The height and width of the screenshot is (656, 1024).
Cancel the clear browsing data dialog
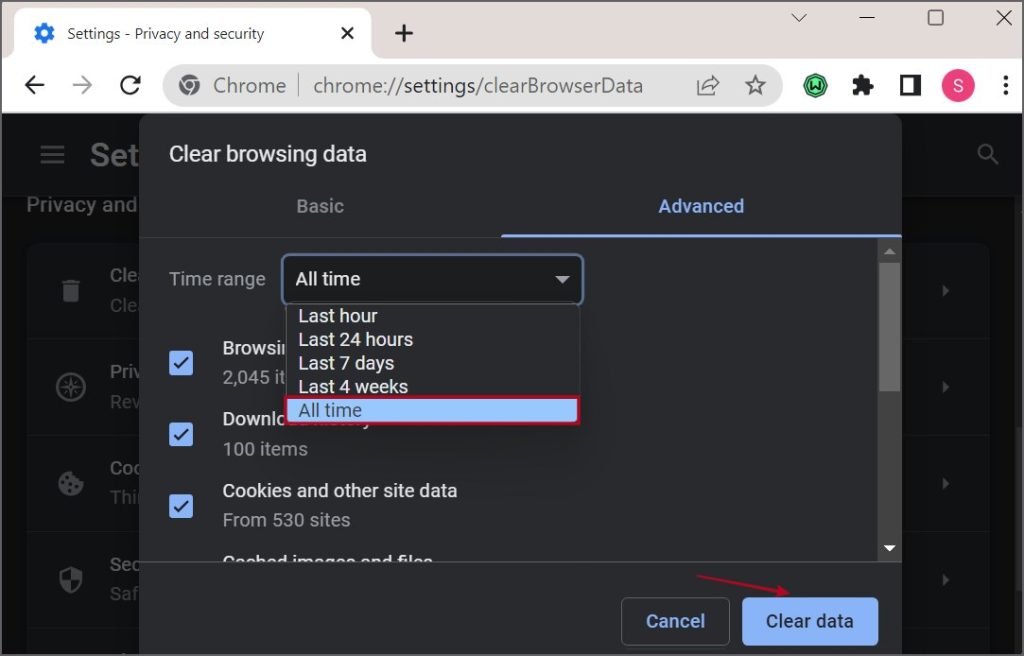point(675,621)
